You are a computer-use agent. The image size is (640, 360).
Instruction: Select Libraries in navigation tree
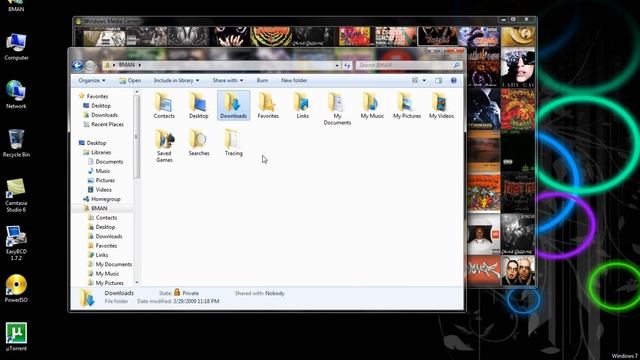coord(97,152)
